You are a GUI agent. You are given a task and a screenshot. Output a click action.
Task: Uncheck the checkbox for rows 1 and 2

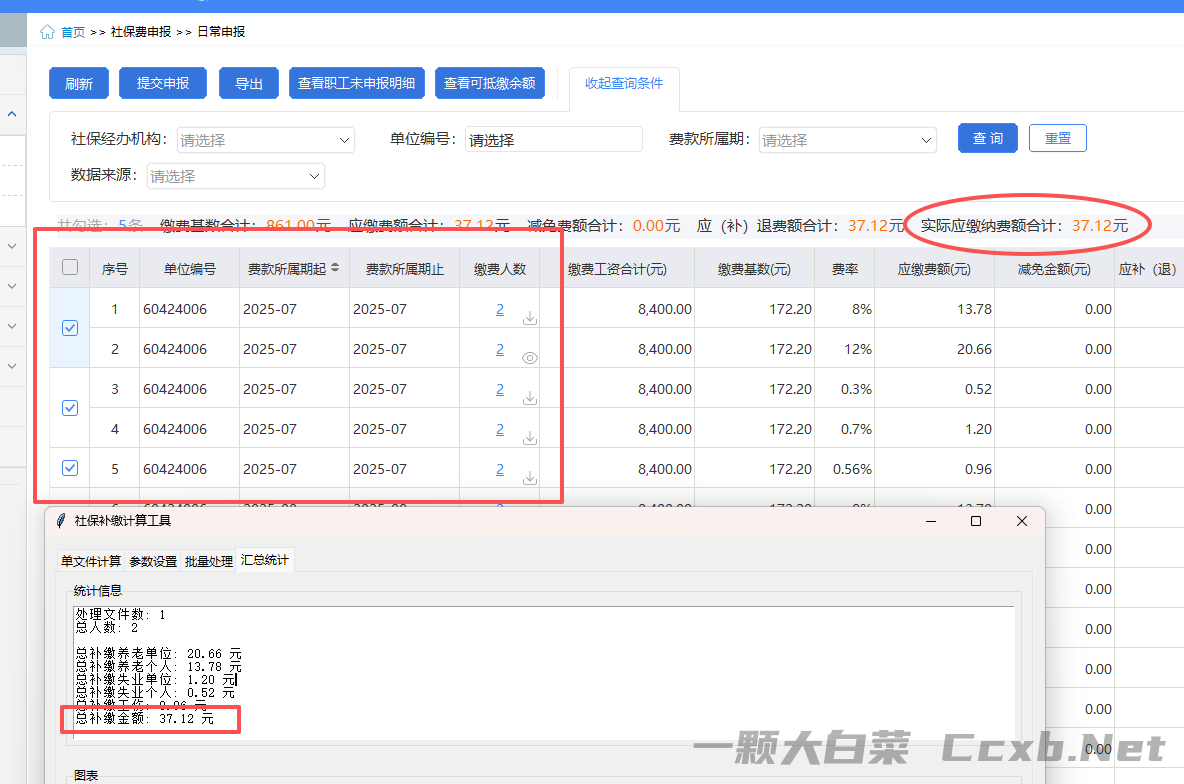70,328
